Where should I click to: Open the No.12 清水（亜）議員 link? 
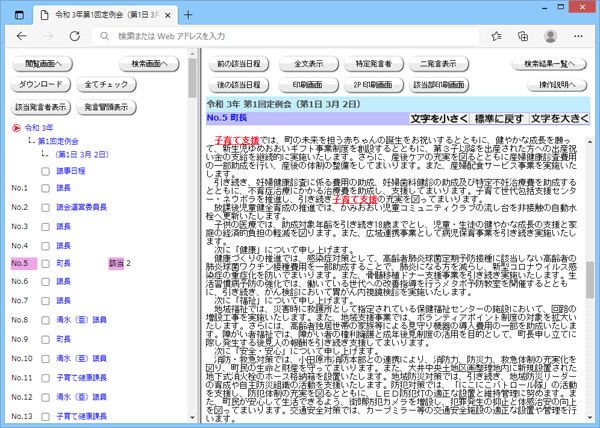(82, 397)
